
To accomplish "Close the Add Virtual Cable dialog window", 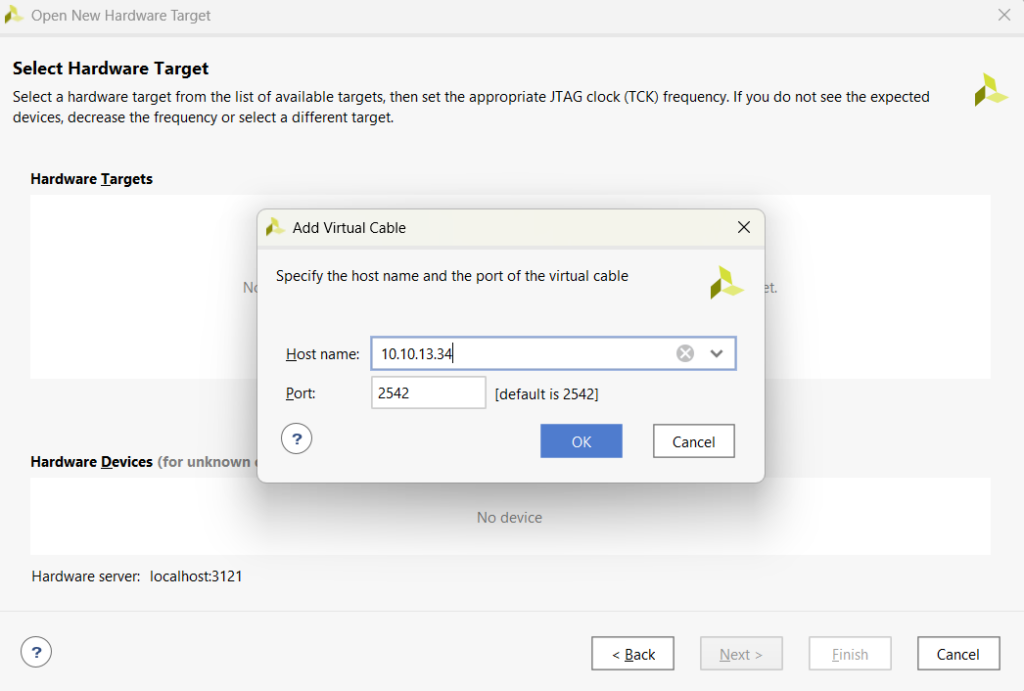I will pyautogui.click(x=743, y=227).
